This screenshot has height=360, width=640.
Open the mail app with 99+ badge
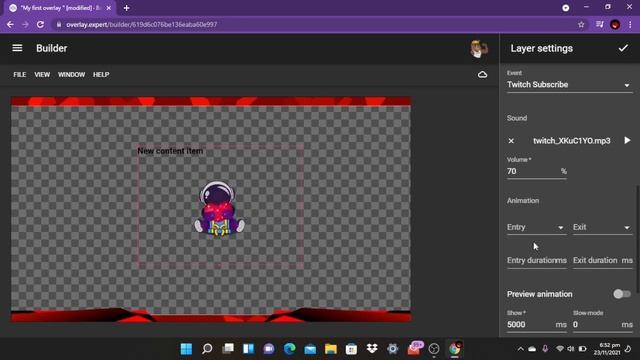[x=414, y=348]
